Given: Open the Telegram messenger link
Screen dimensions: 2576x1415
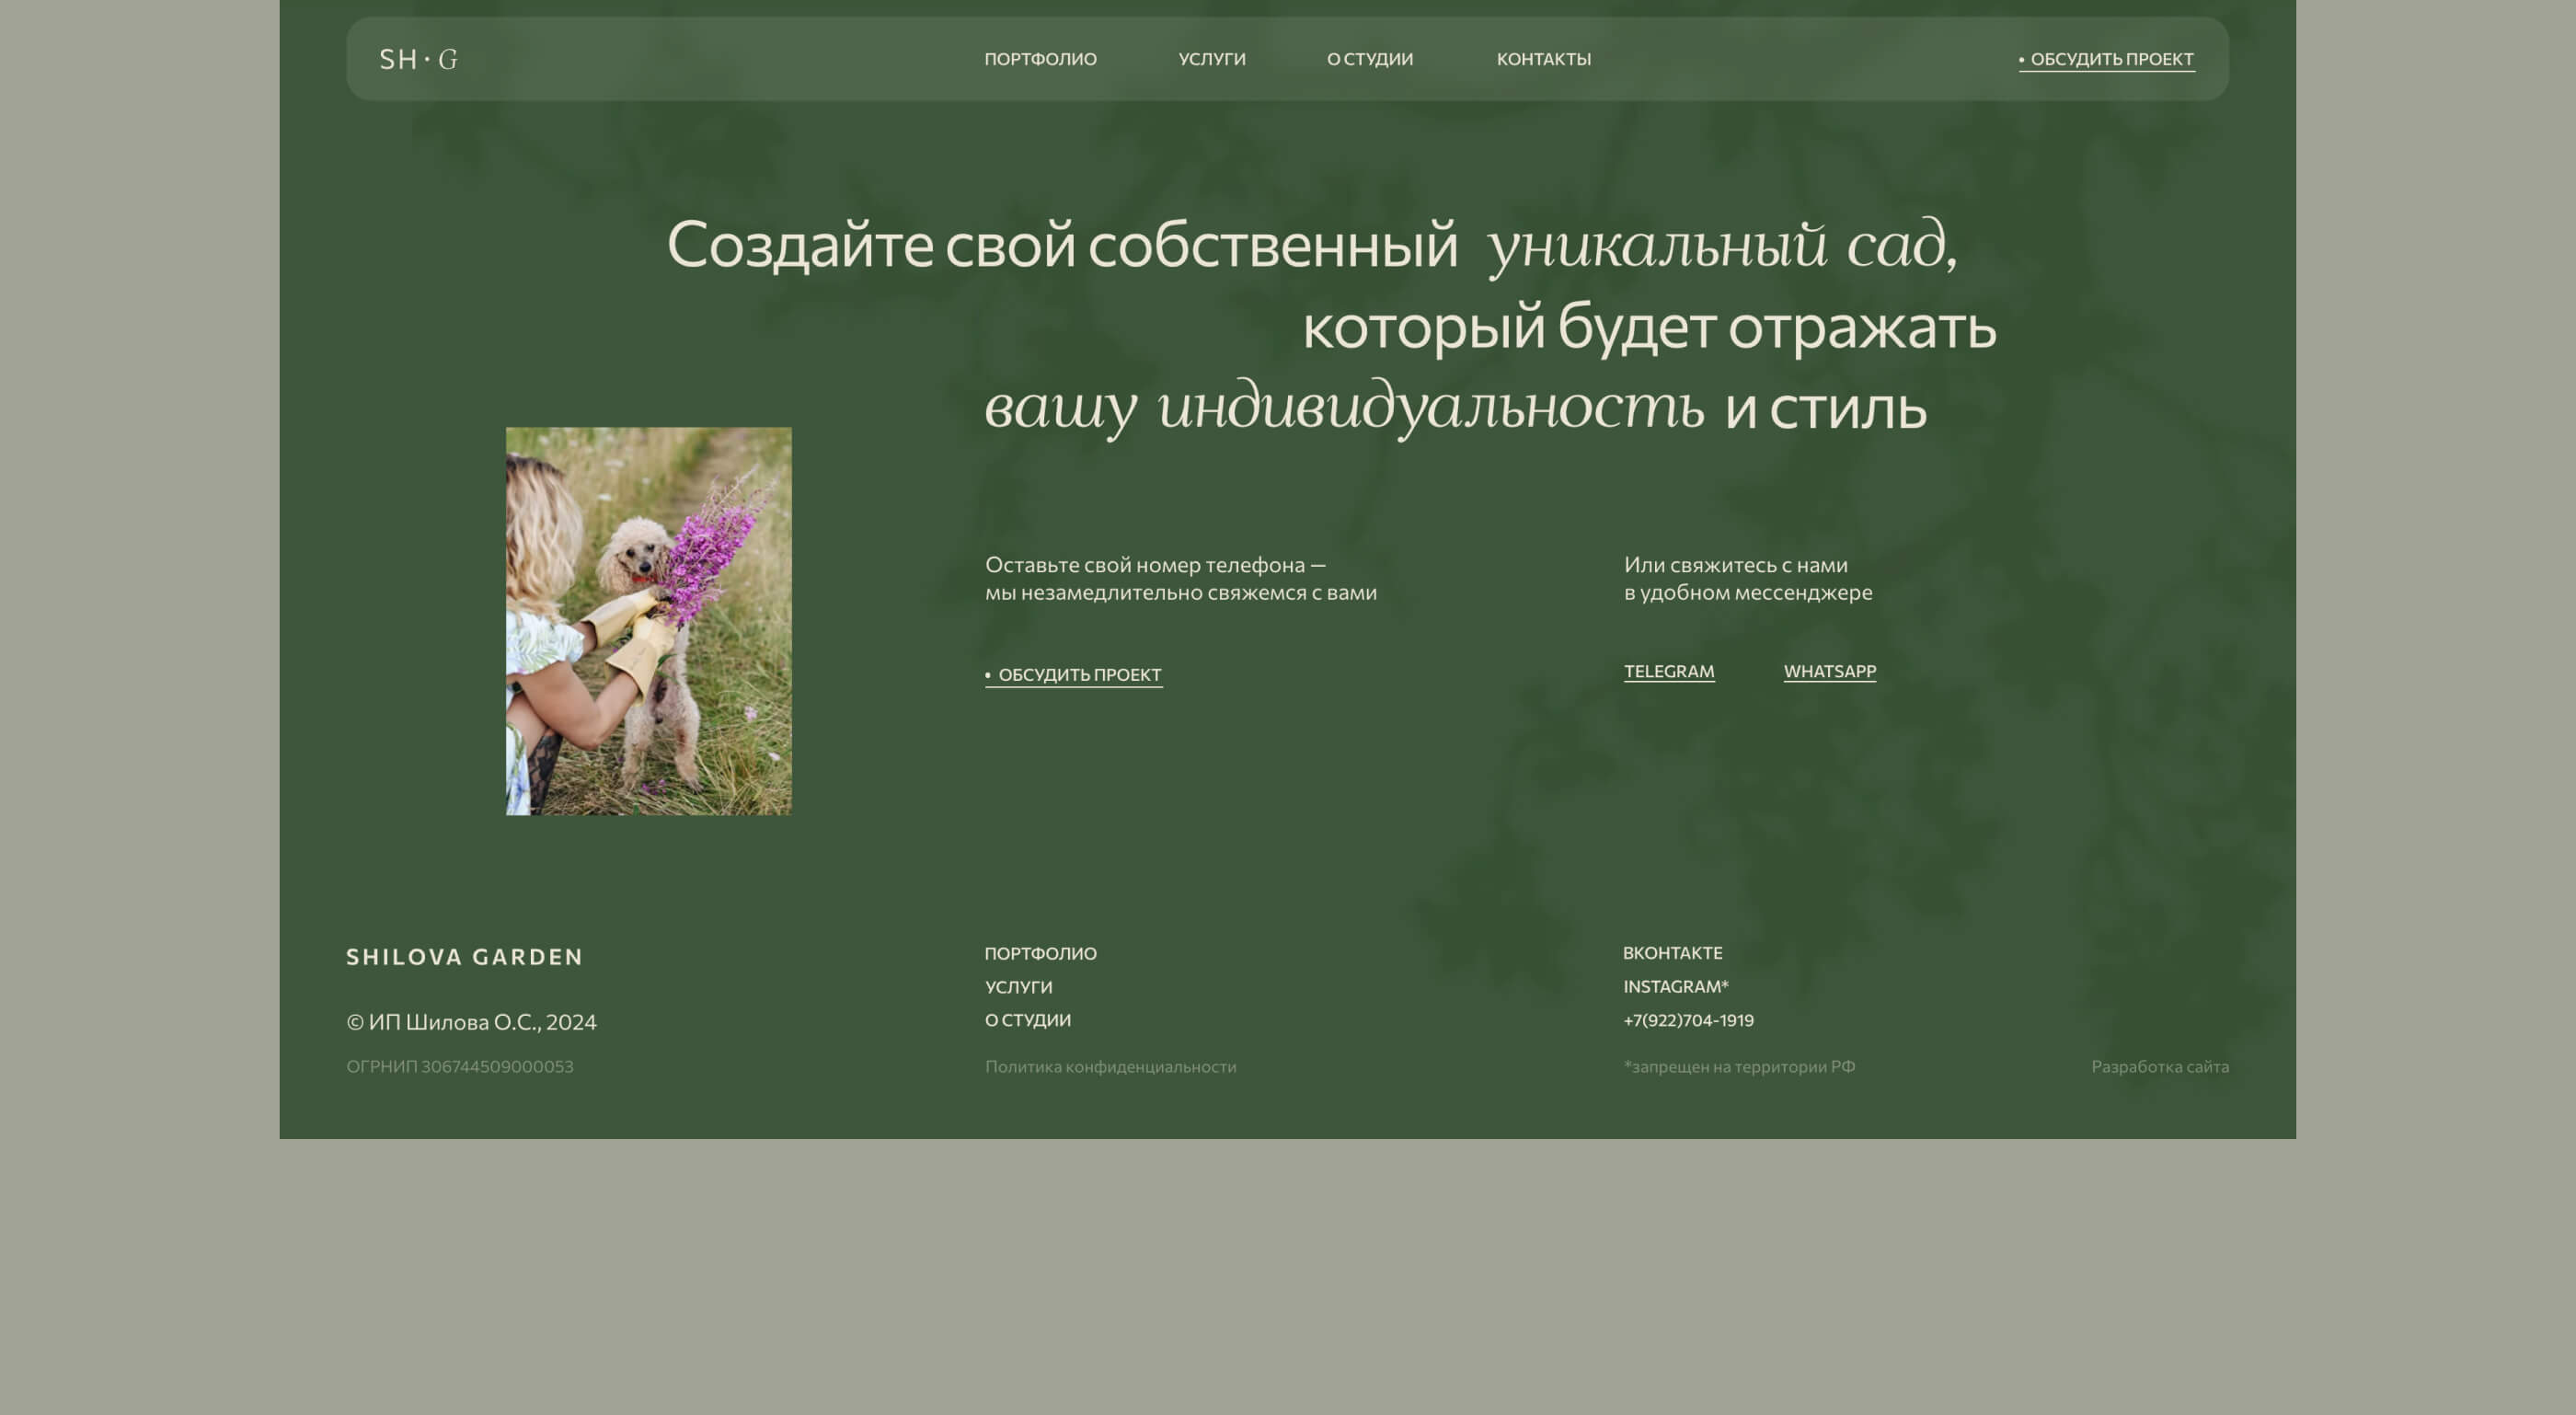Looking at the screenshot, I should 1668,671.
